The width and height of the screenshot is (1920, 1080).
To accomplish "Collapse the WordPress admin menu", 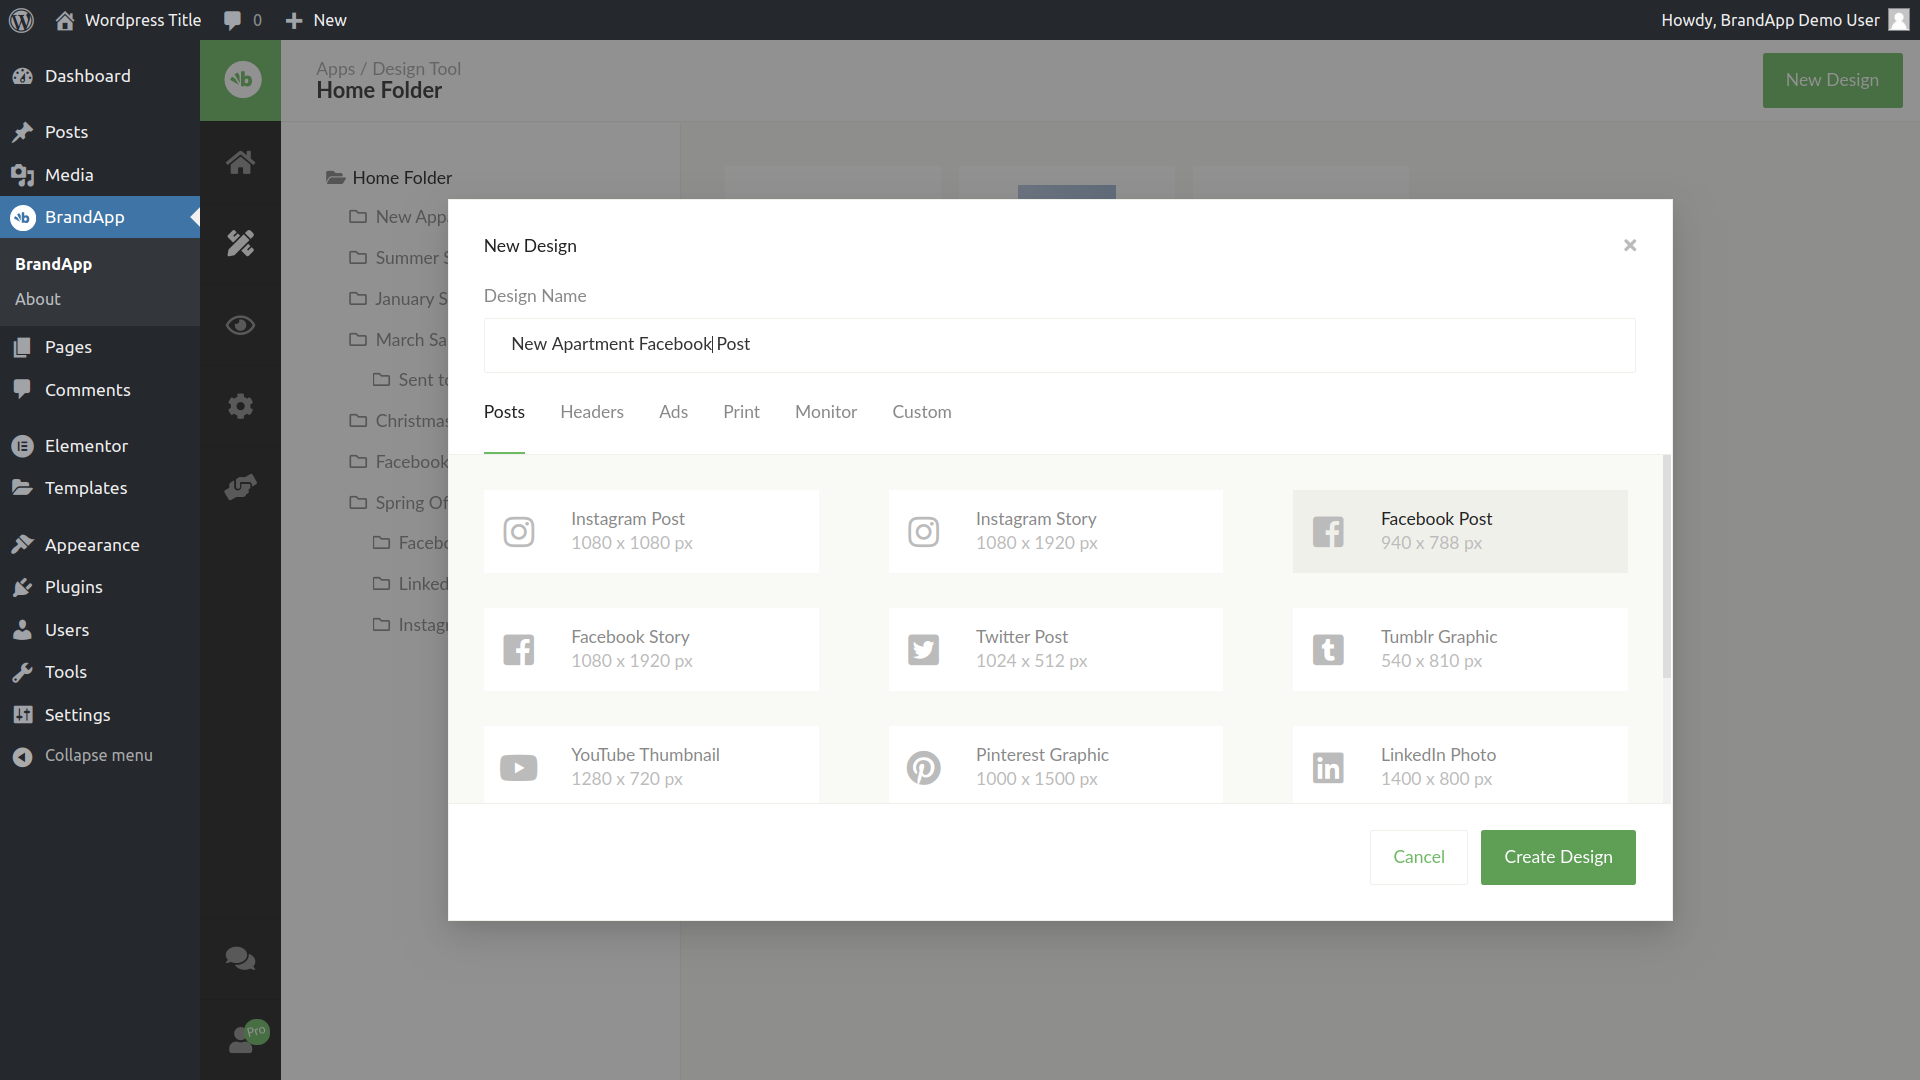I will (98, 756).
